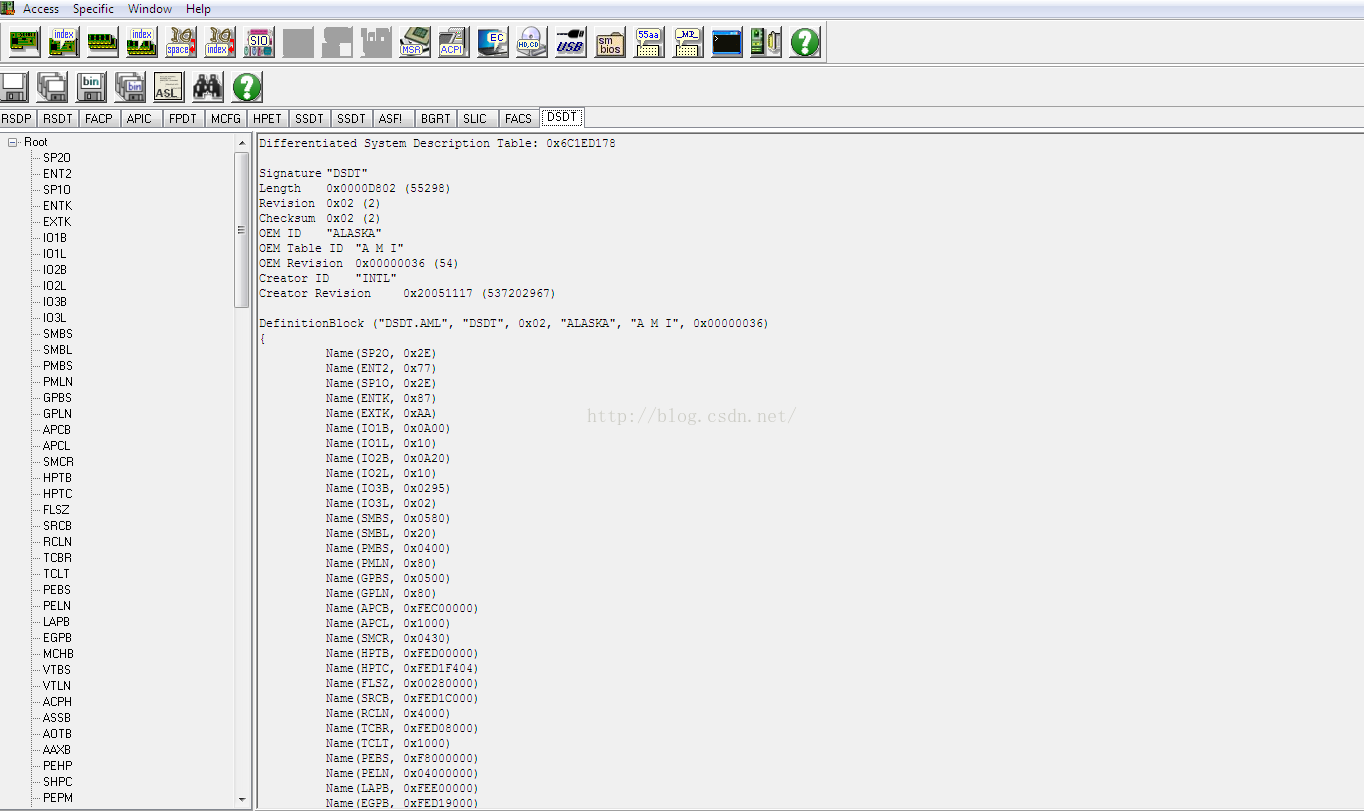Switch to the FPDT tab

tap(183, 119)
